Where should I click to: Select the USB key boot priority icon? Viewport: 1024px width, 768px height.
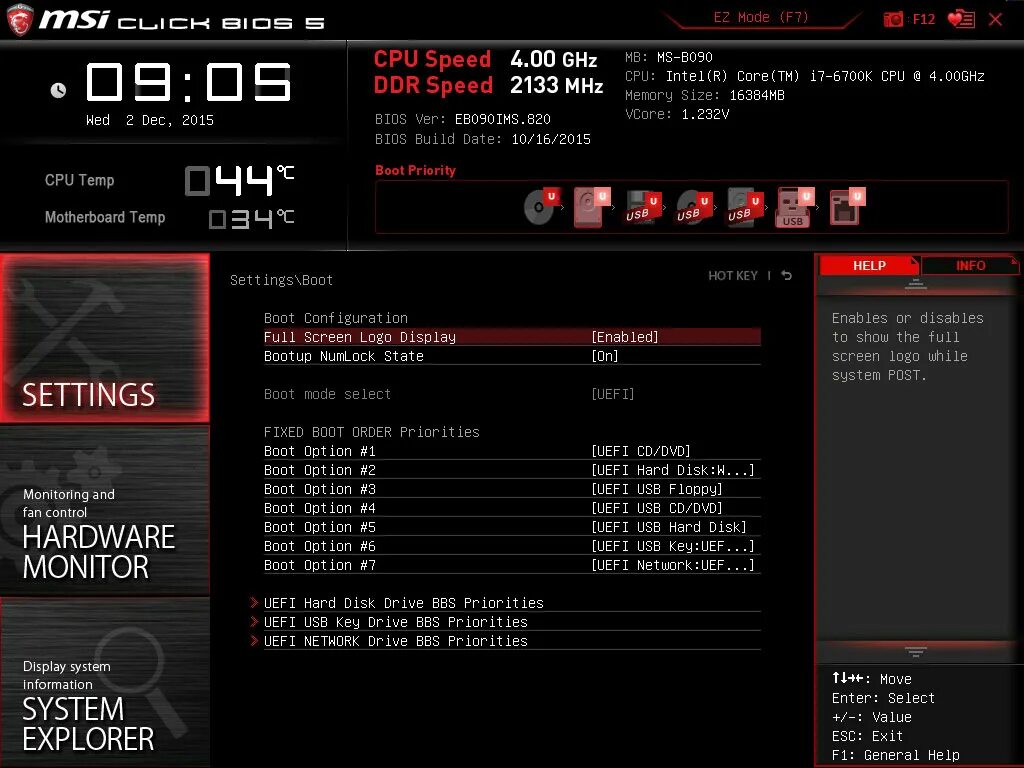[x=795, y=208]
